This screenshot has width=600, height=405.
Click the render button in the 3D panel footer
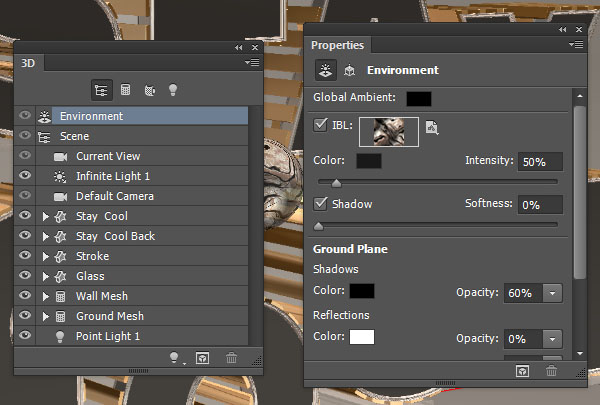(x=202, y=358)
